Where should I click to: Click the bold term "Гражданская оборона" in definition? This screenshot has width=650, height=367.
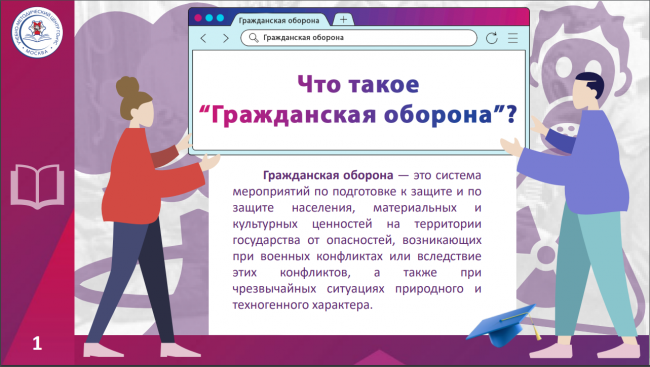click(x=328, y=175)
